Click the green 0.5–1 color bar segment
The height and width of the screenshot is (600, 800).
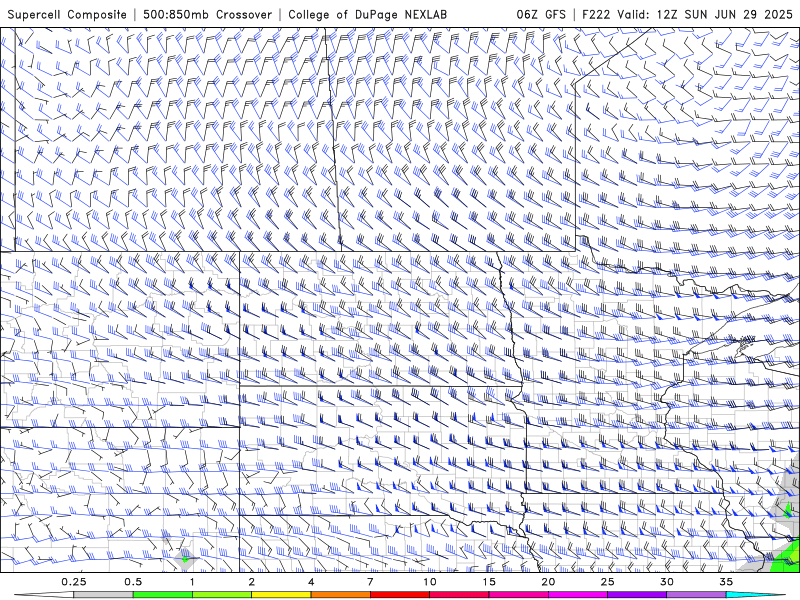coord(163,595)
